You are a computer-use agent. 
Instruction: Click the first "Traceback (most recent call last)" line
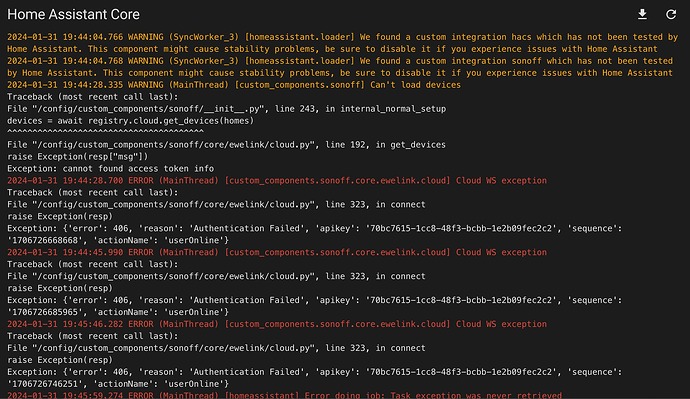click(92, 97)
